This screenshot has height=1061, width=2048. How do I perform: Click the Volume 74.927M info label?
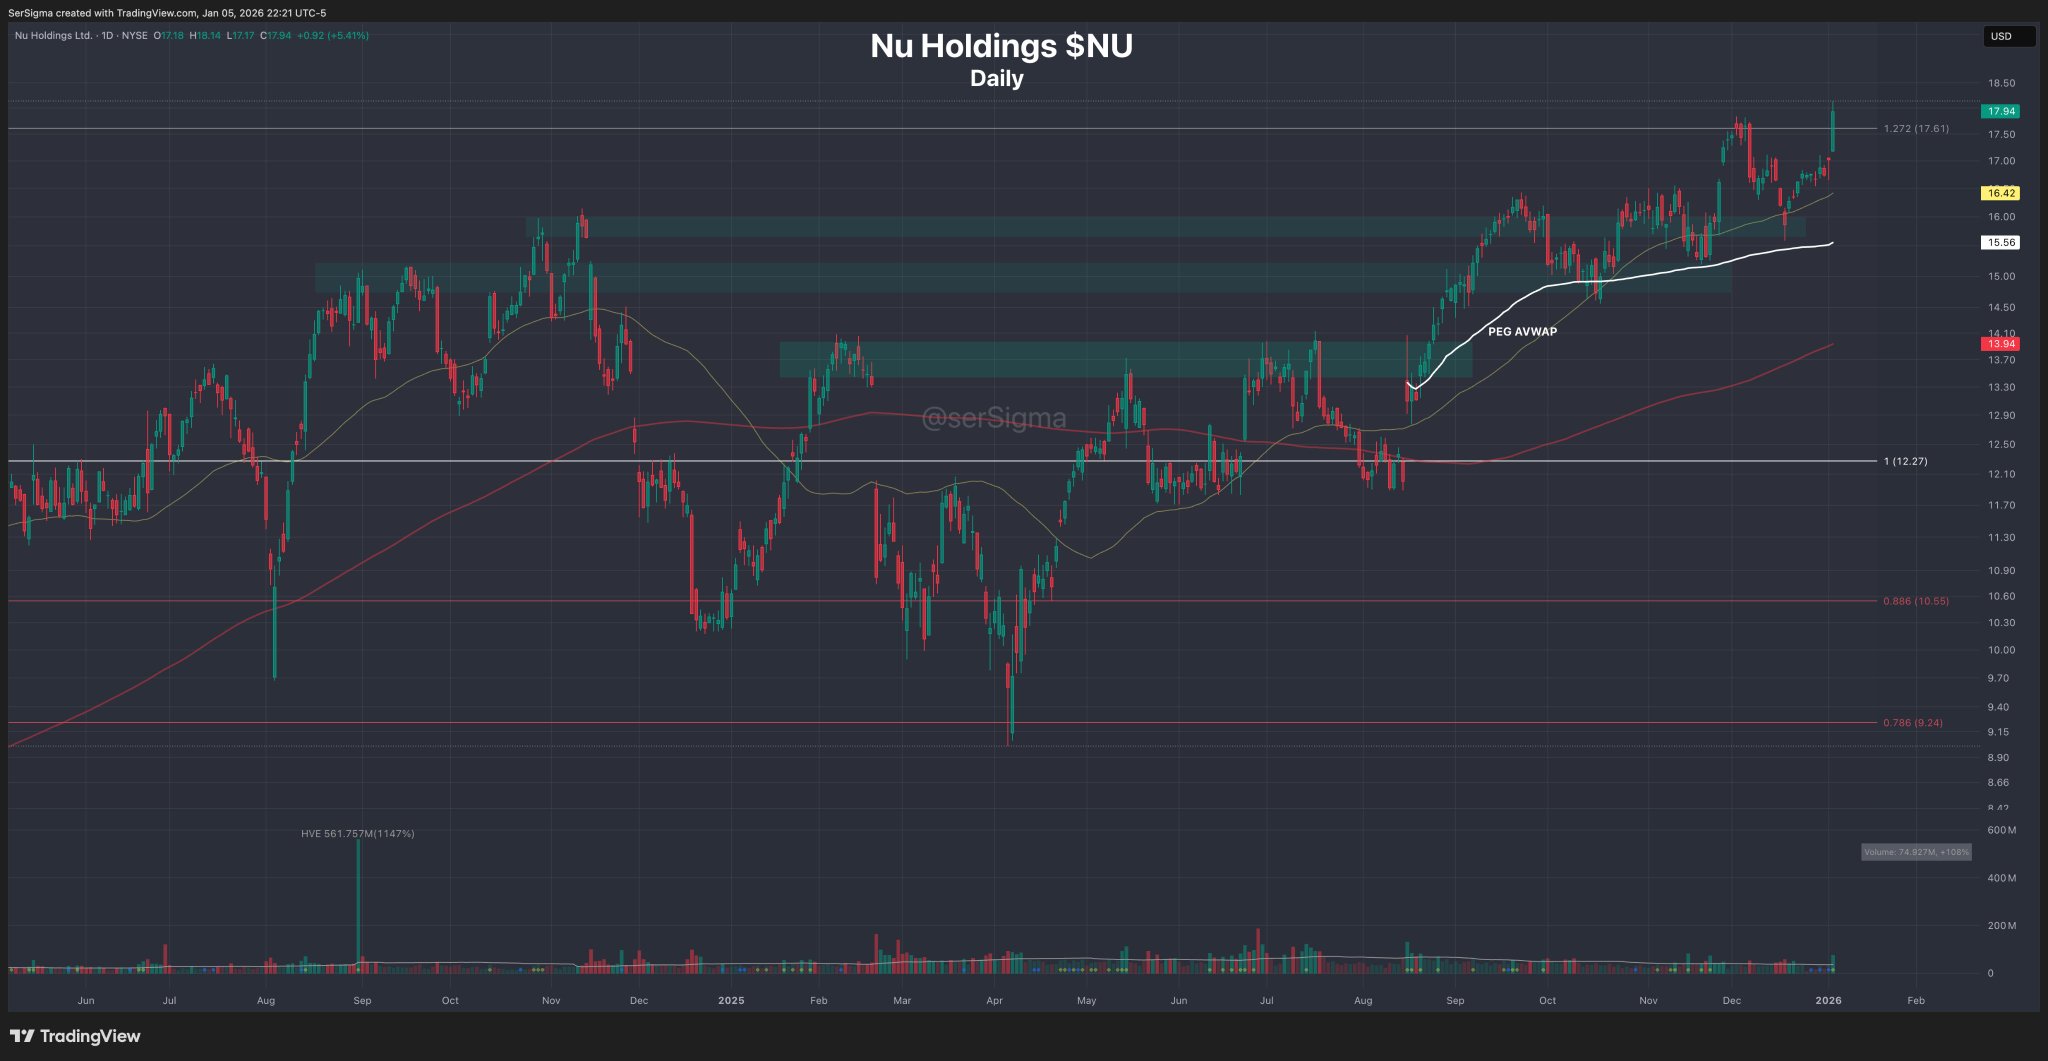pyautogui.click(x=1915, y=852)
